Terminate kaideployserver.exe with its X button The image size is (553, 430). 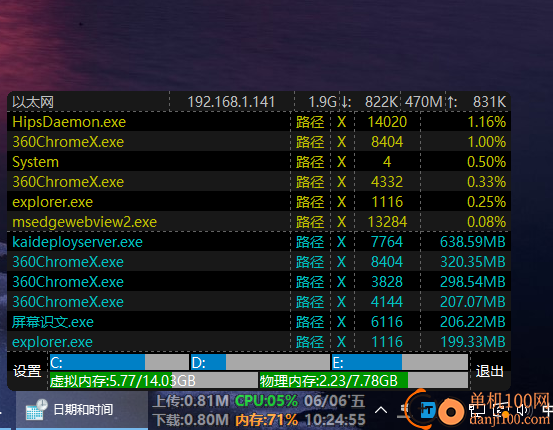[341, 242]
